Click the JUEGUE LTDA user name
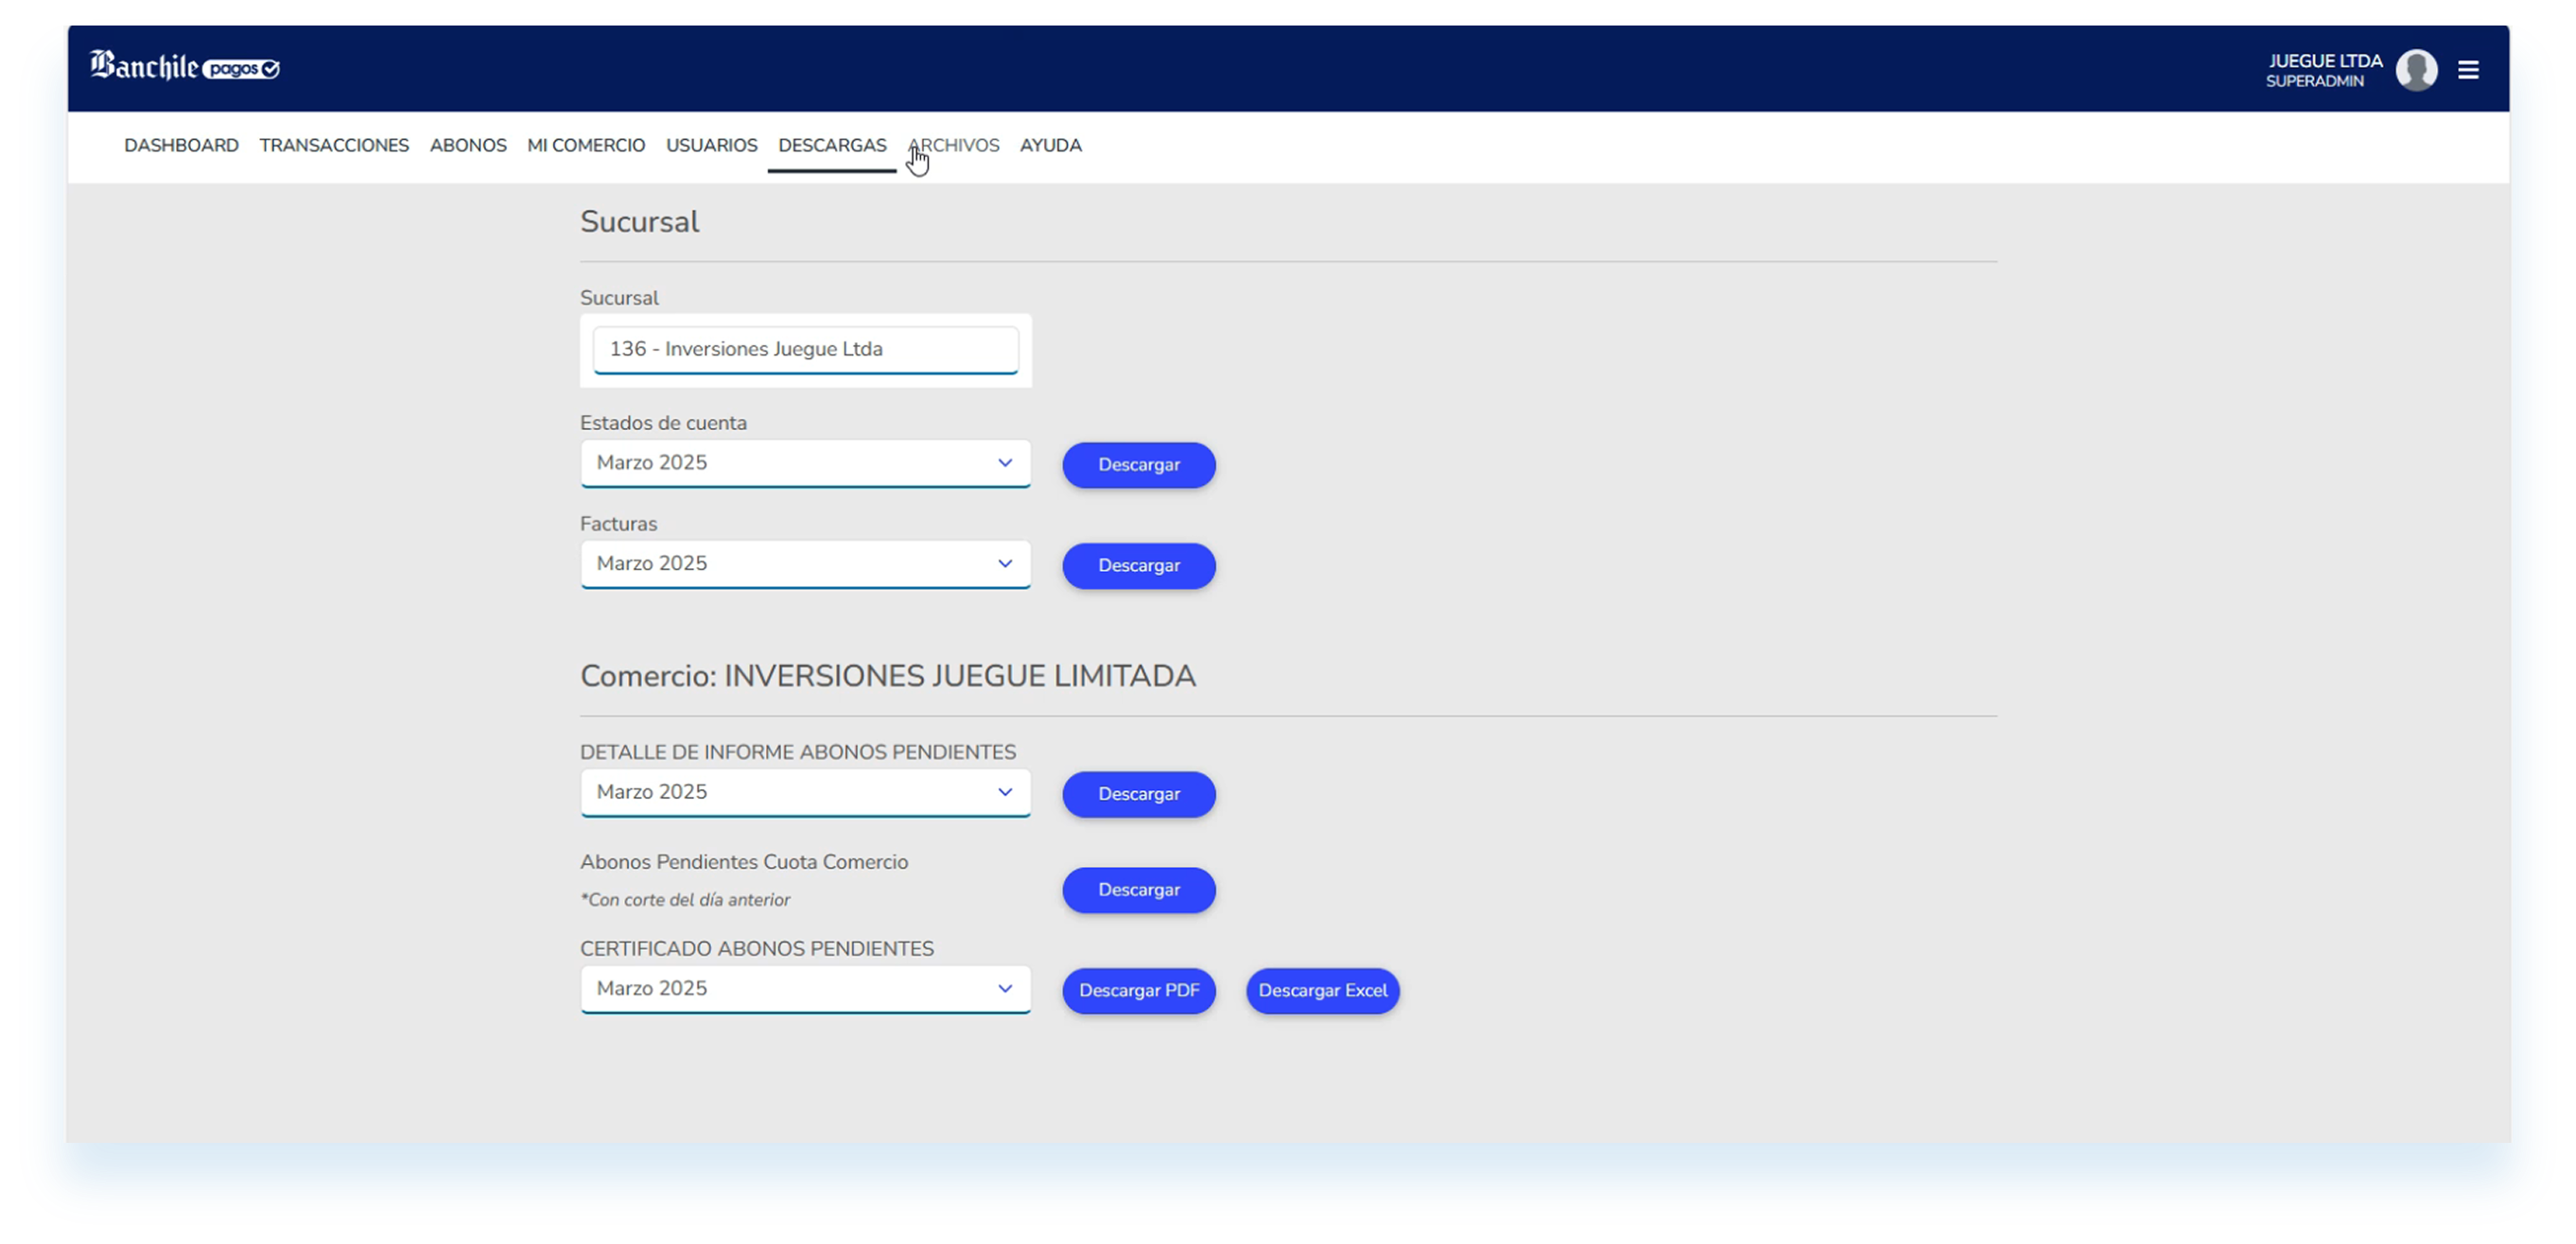This screenshot has width=2576, height=1244. pyautogui.click(x=2324, y=61)
